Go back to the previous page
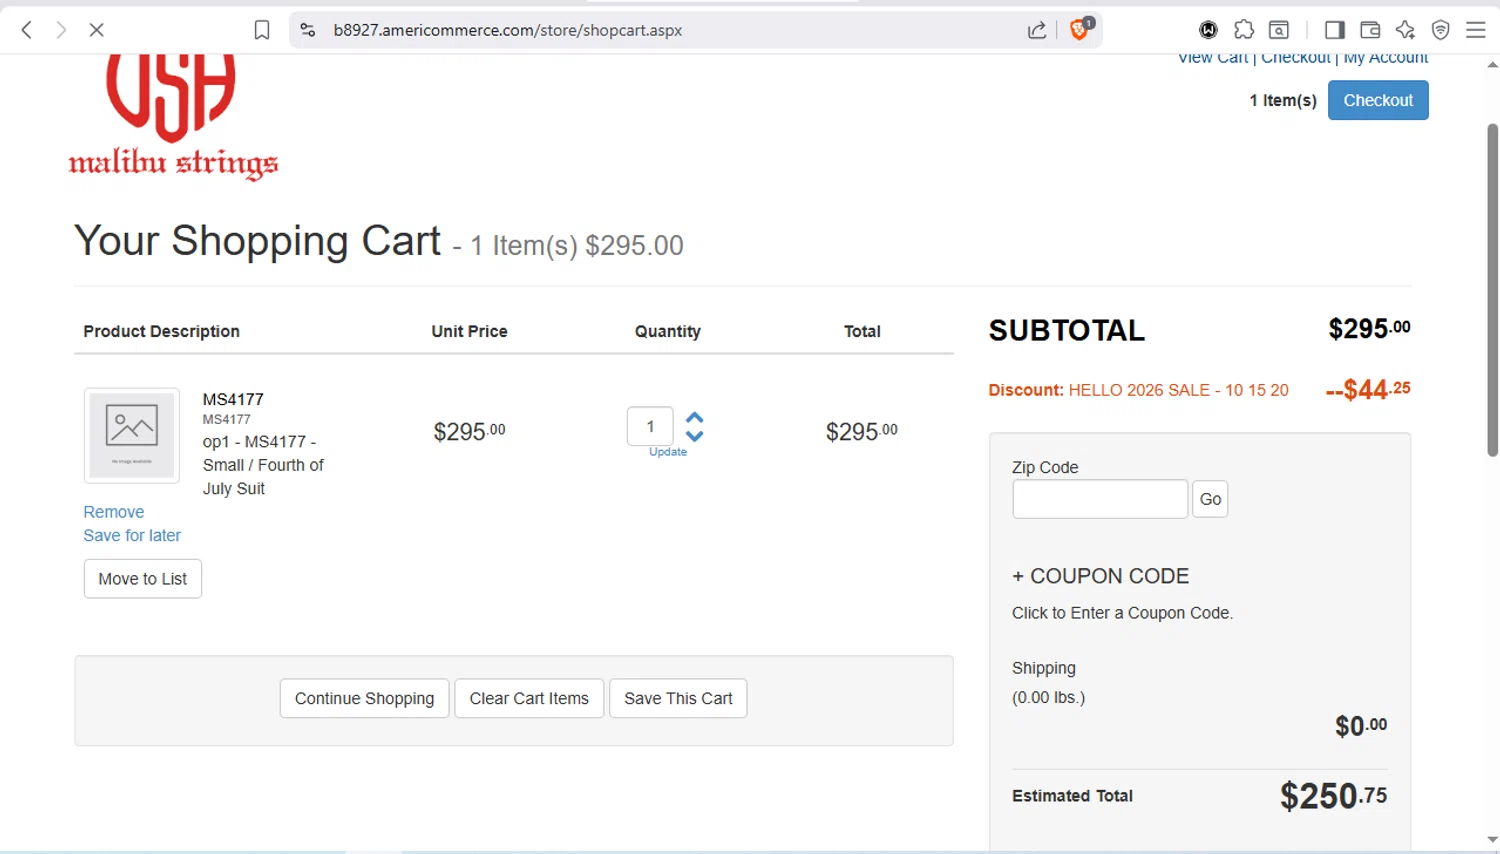The width and height of the screenshot is (1500, 854). point(27,30)
